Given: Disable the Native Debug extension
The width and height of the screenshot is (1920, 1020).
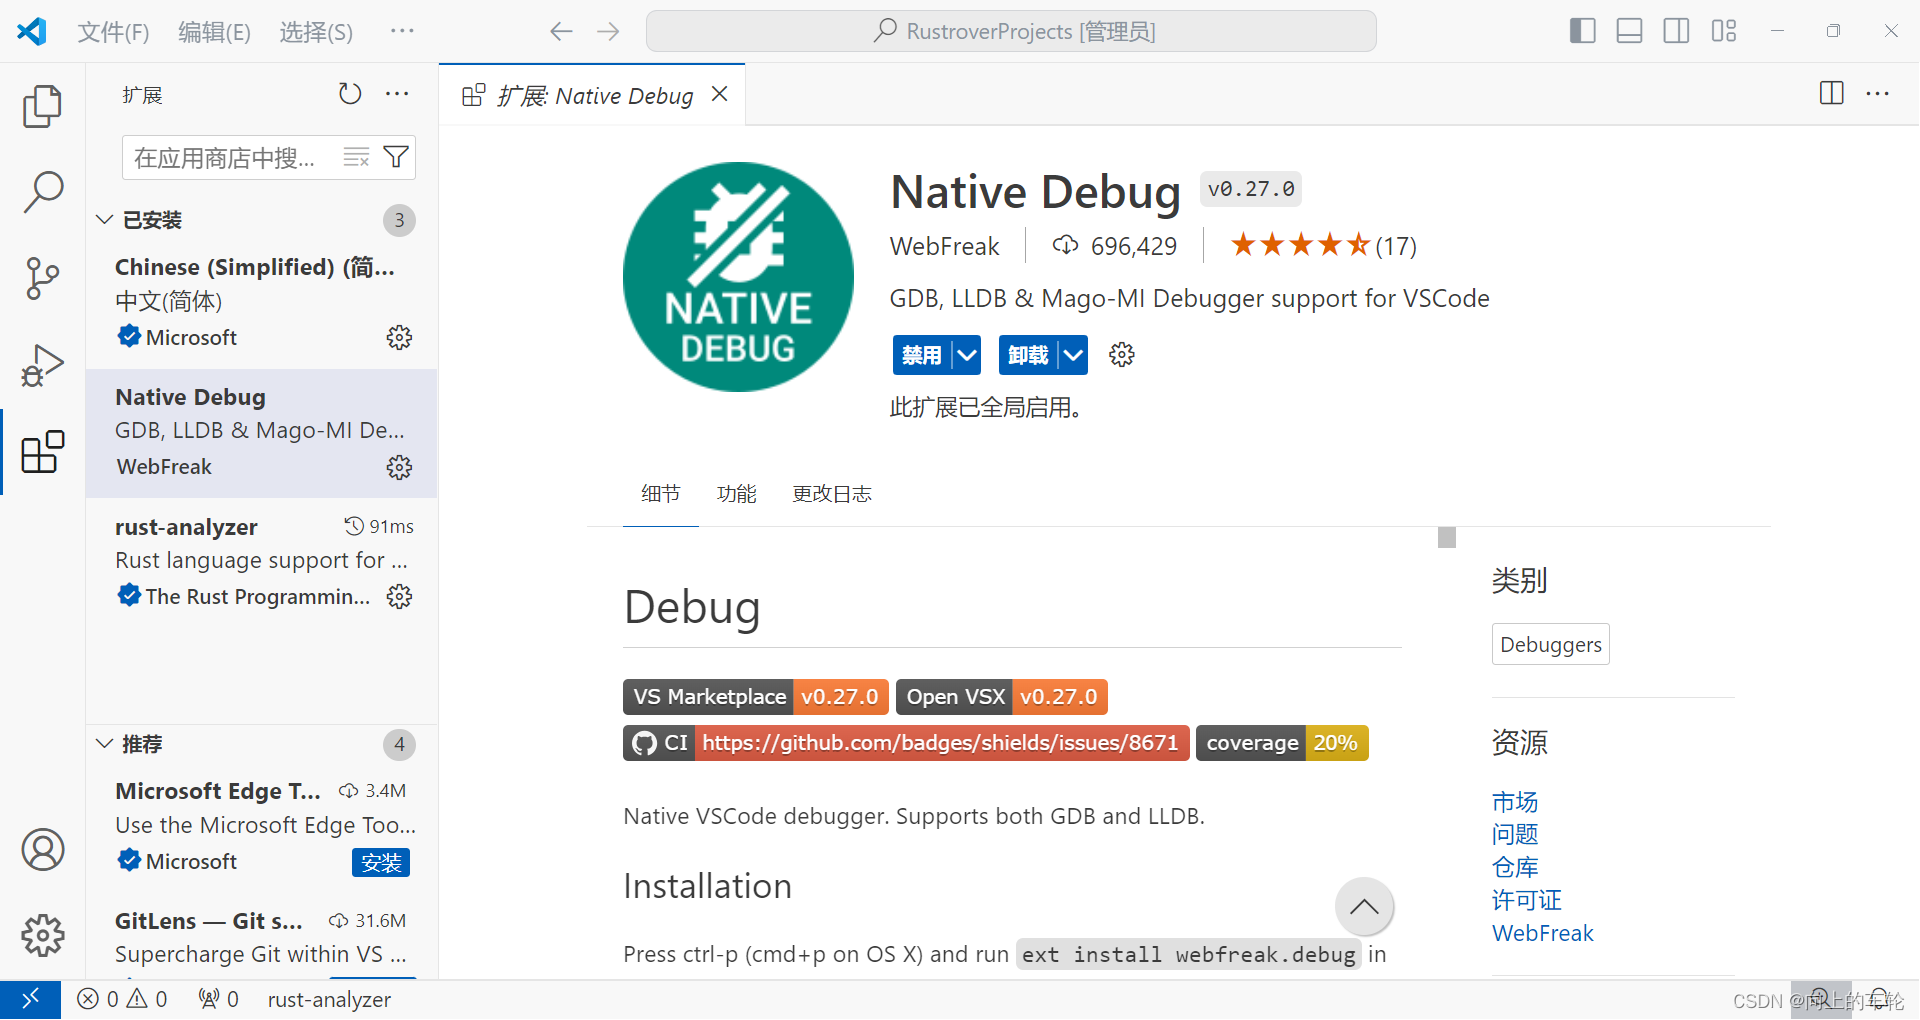Looking at the screenshot, I should 922,355.
